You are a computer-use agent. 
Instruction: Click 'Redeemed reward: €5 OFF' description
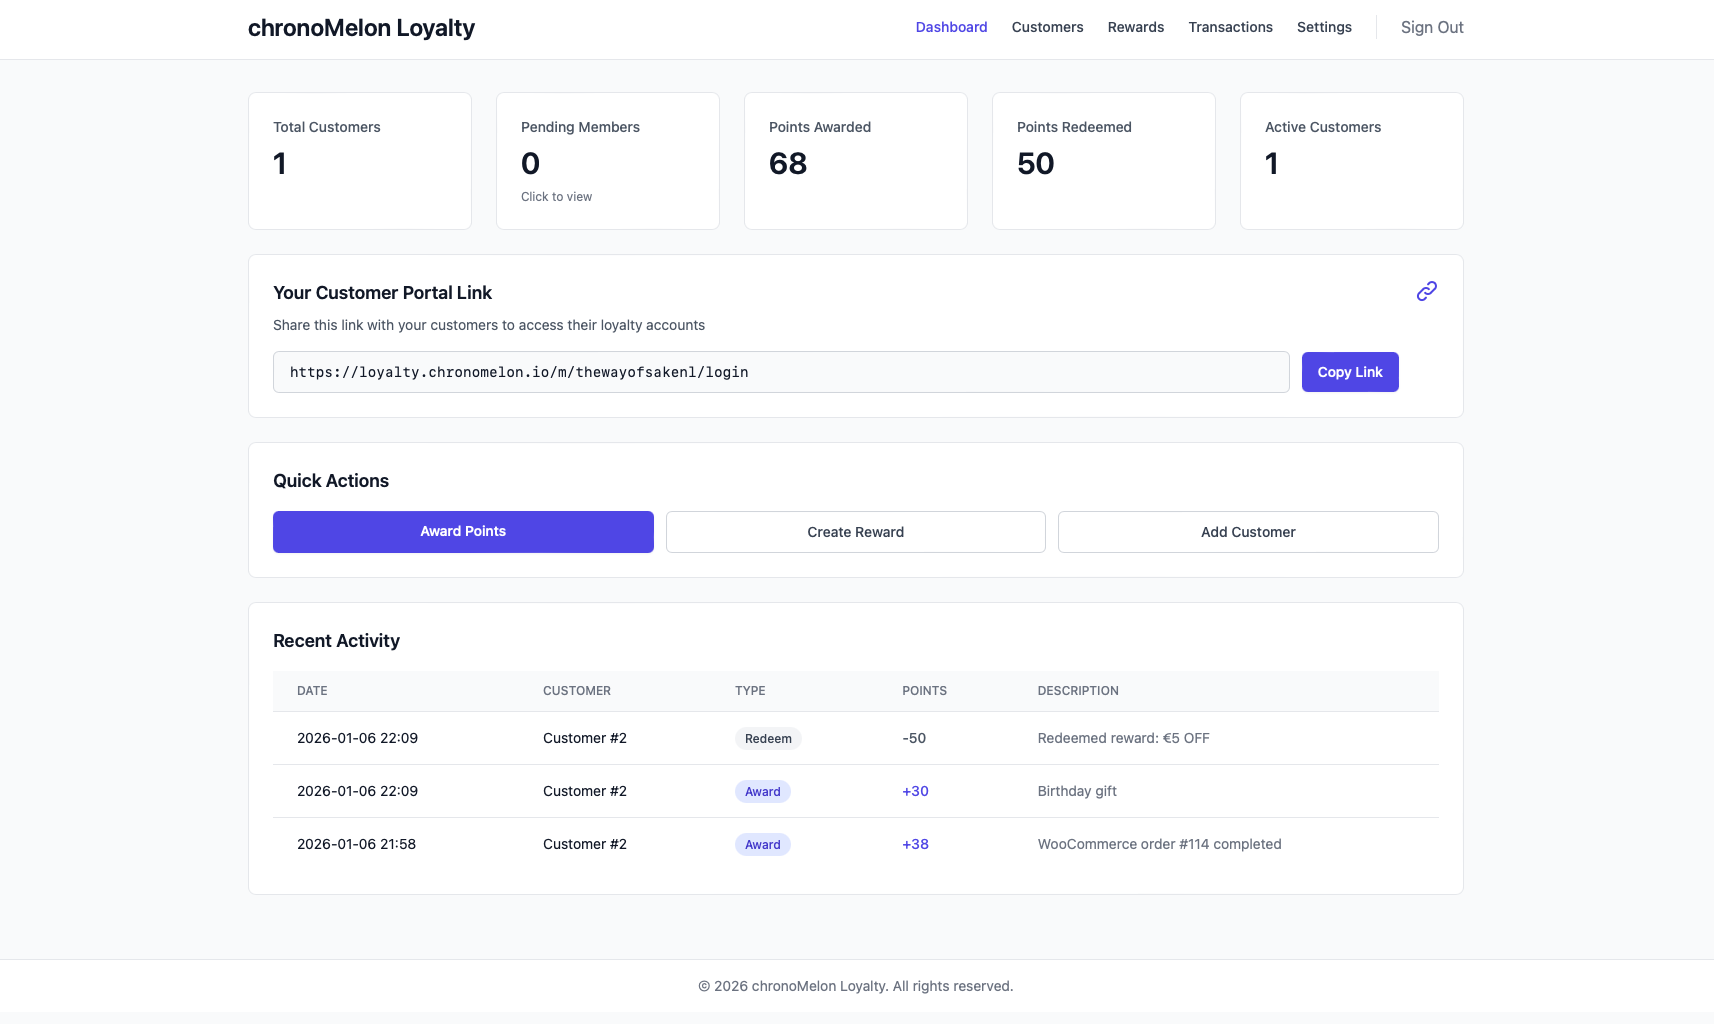click(1123, 738)
